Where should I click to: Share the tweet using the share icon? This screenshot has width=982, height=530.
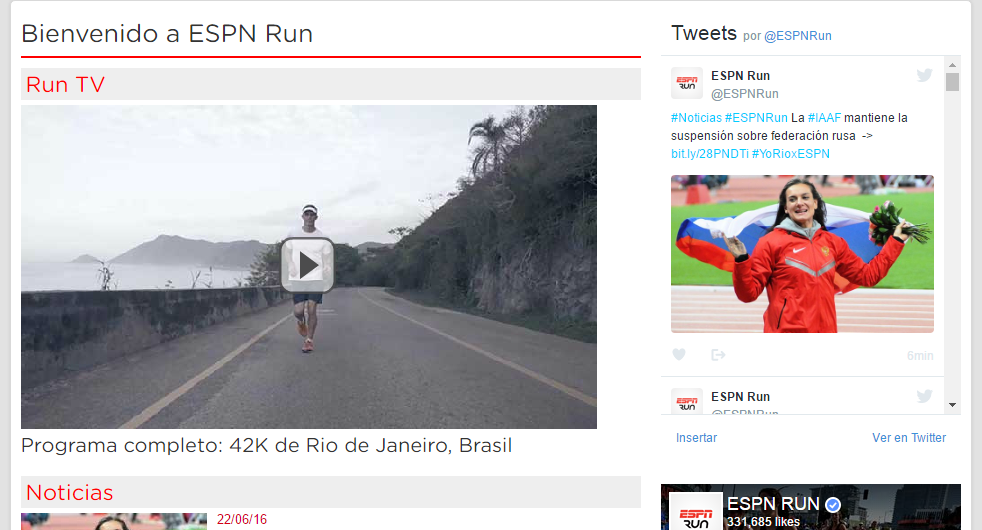pos(718,355)
